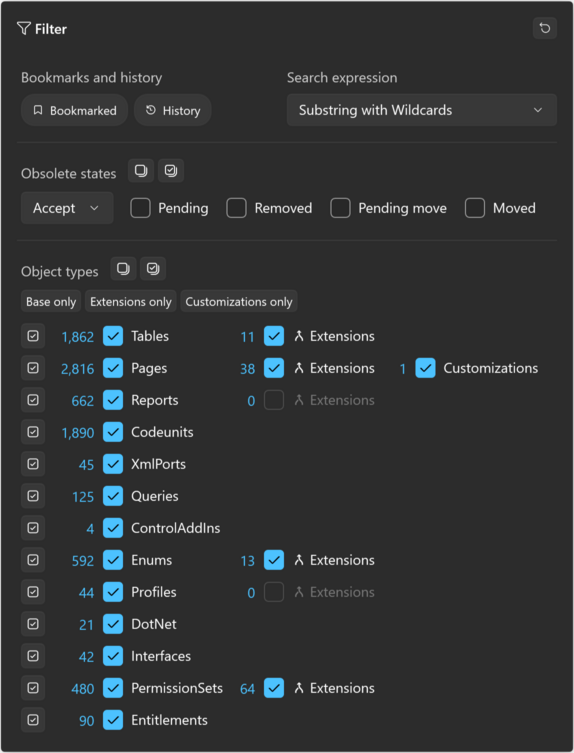Uncheck the ControlAddIns object type
The image size is (574, 753).
coord(113,528)
